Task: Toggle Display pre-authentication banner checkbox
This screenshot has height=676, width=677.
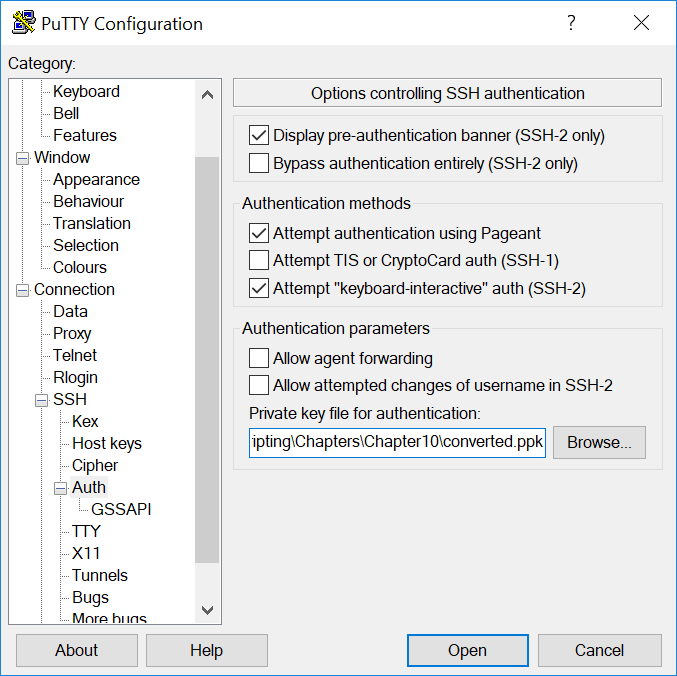Action: coord(259,135)
